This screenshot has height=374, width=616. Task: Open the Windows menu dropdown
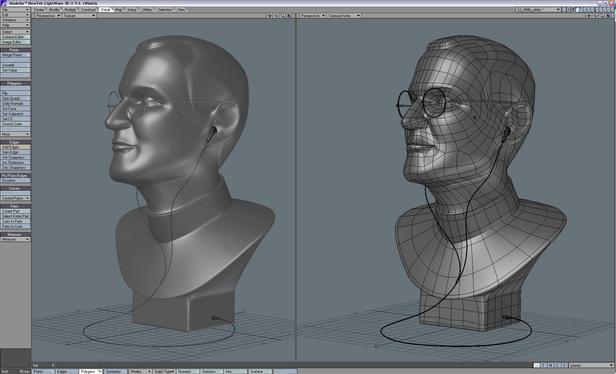[x=15, y=20]
